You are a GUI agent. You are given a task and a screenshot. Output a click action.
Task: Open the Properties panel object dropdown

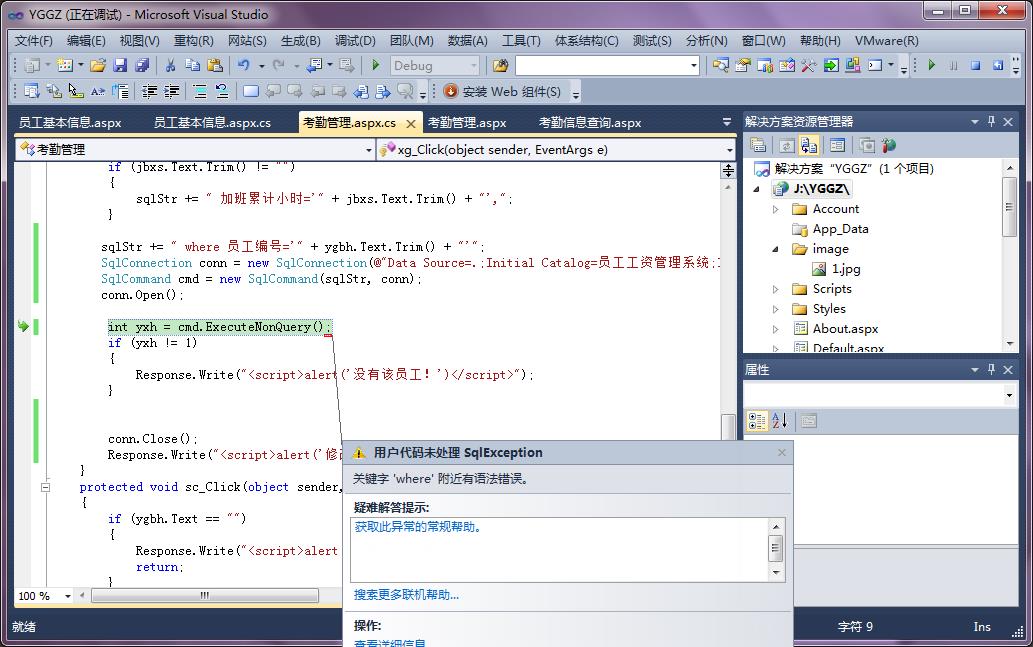[1009, 395]
